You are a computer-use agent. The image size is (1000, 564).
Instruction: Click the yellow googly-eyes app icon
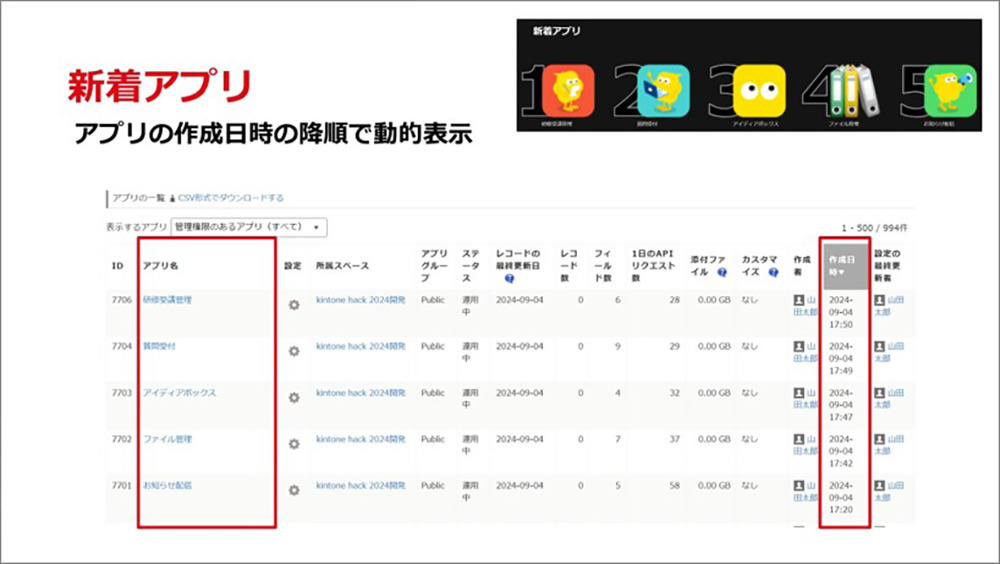point(759,91)
